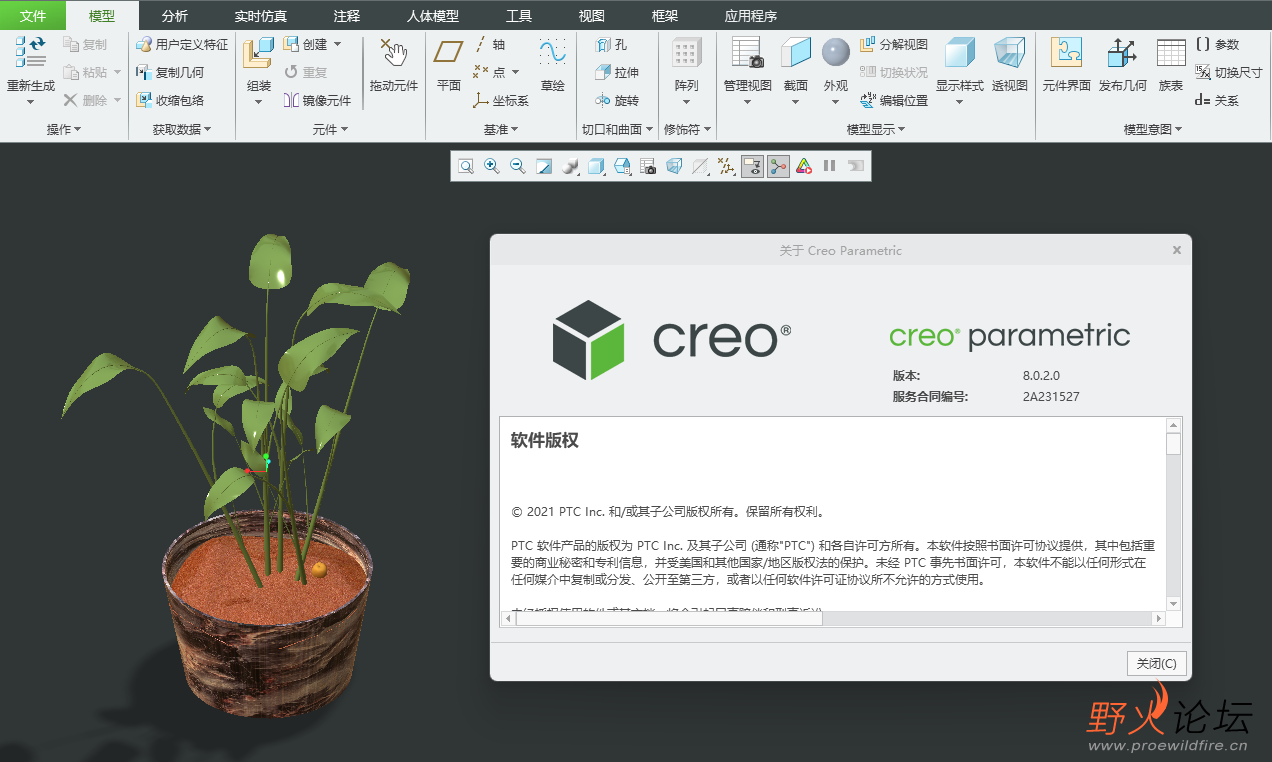
Task: Expand the Operations (操作) group dropdown
Action: [64, 130]
